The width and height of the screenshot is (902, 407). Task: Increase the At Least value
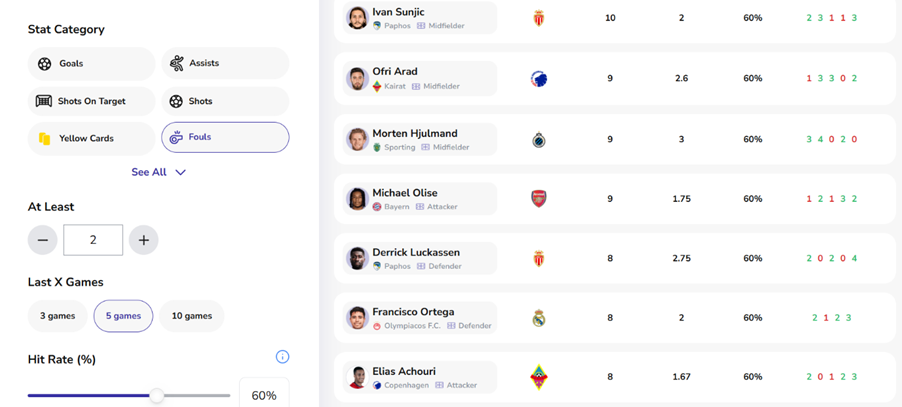[x=144, y=240]
